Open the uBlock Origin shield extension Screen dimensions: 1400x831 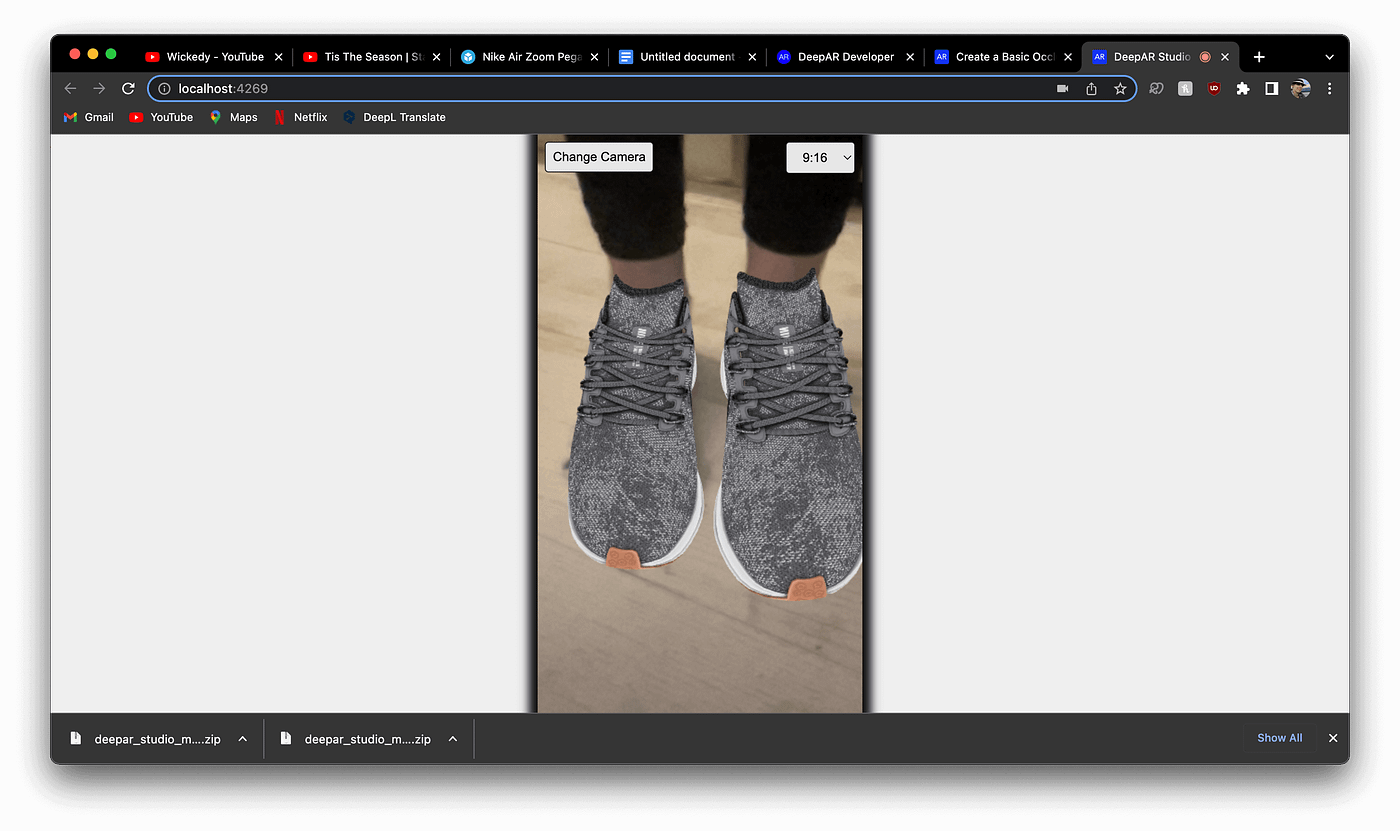[x=1213, y=88]
